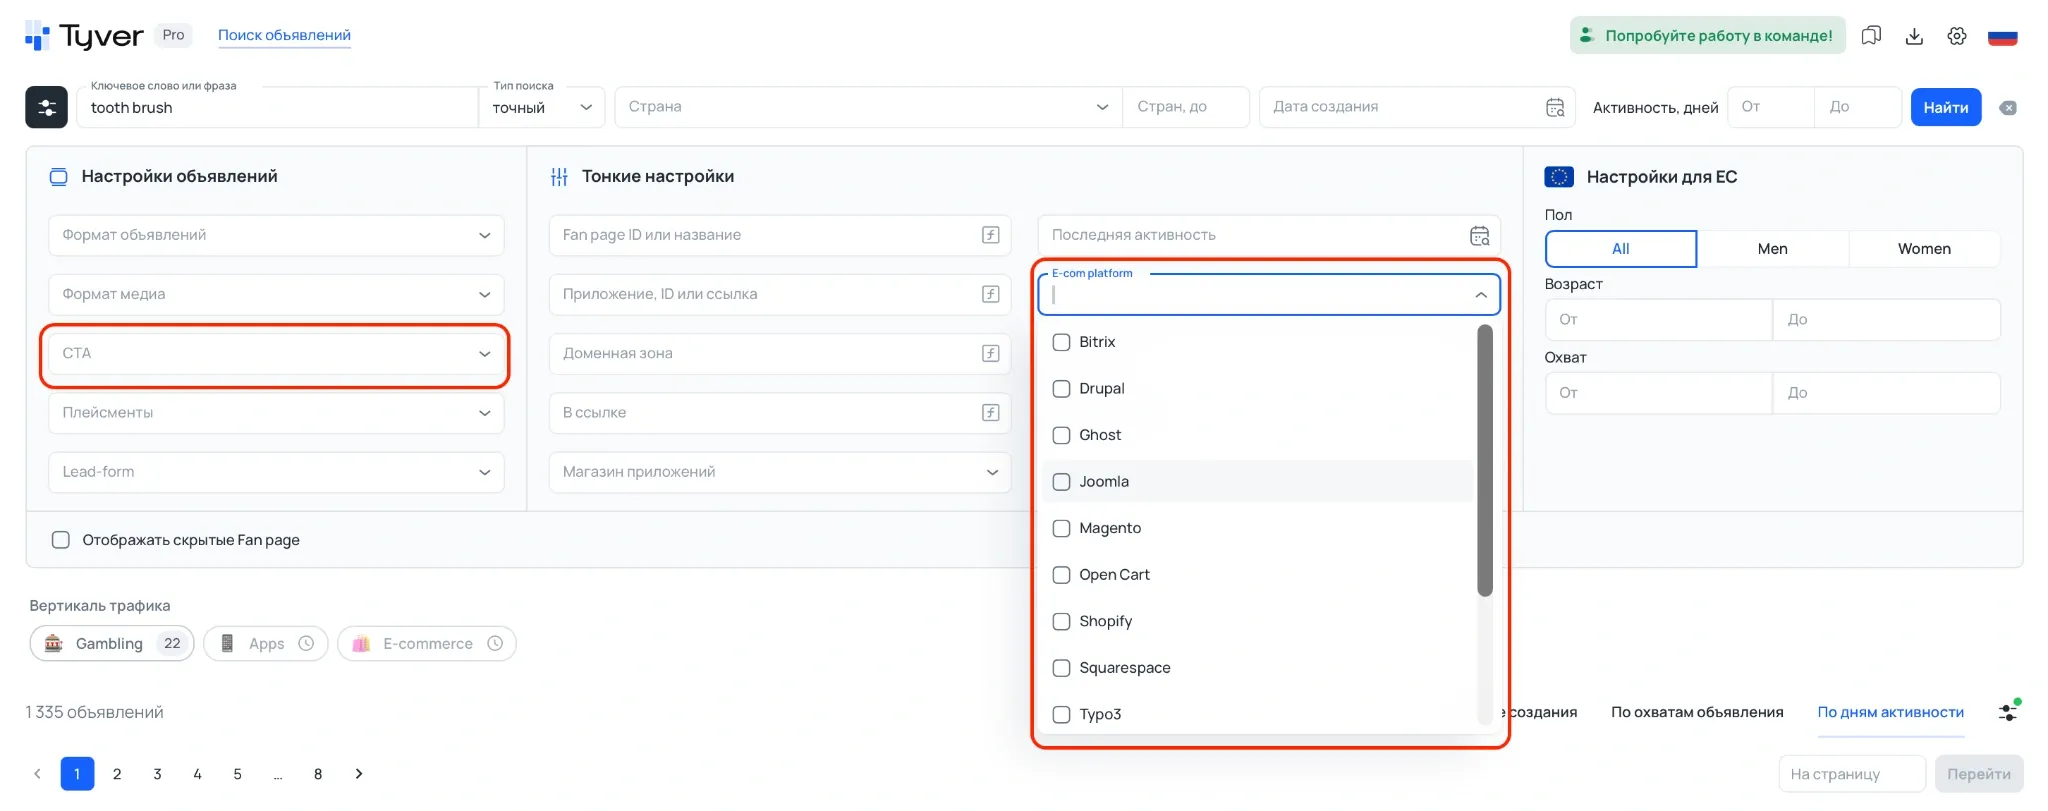Click the Настройки объявлений panel icon
Screen dimensions: 2048x811
(59, 177)
